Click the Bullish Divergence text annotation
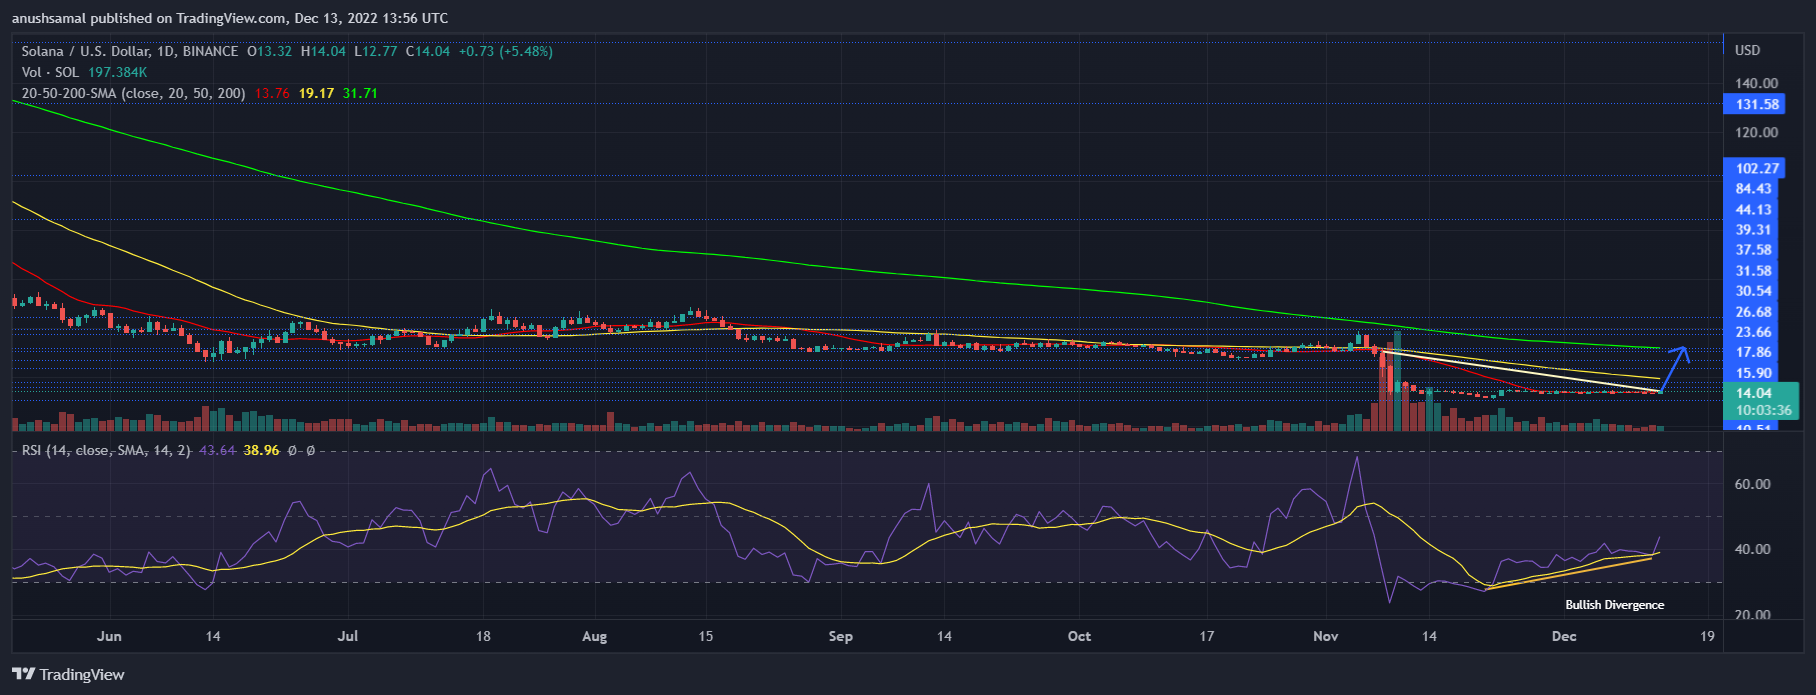 point(1614,605)
